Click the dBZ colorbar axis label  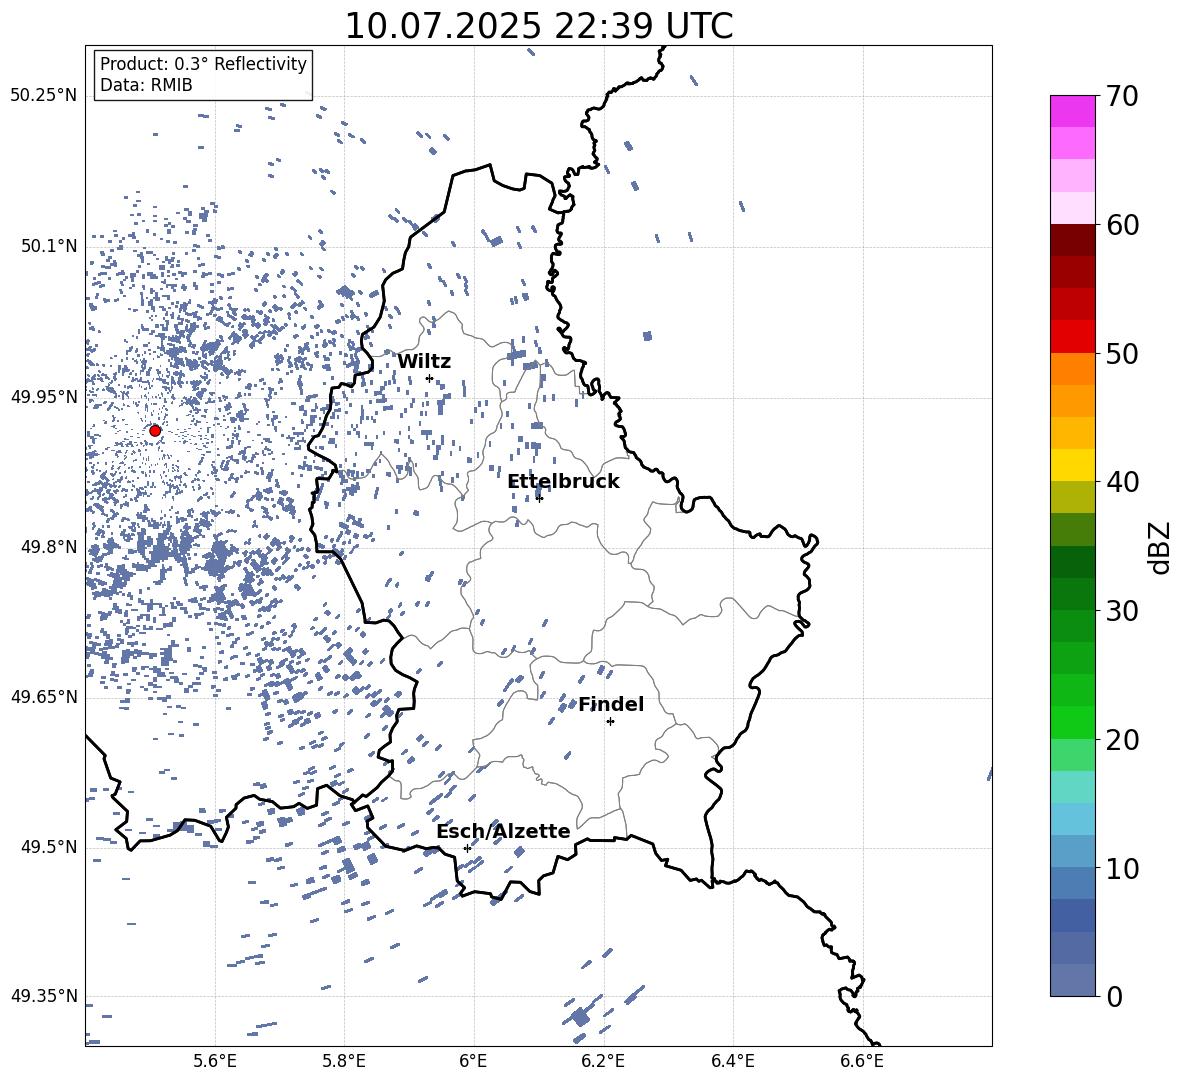click(x=1160, y=547)
